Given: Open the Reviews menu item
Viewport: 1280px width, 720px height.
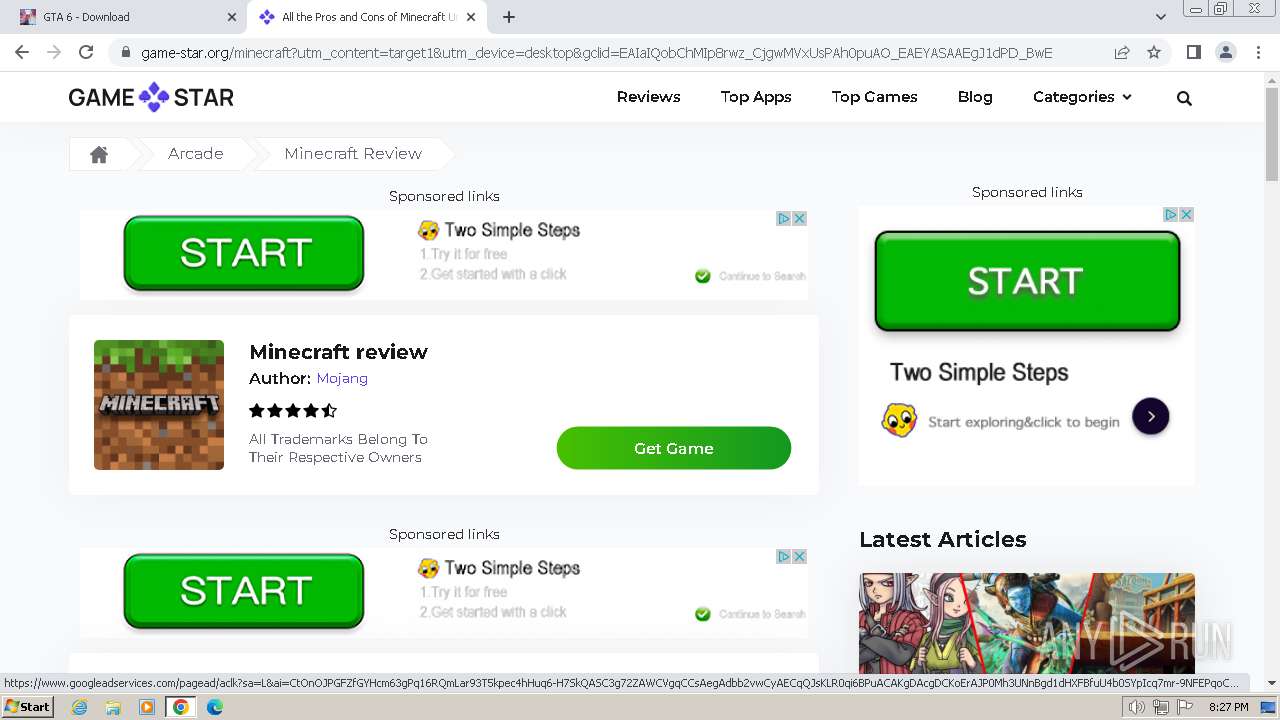Looking at the screenshot, I should coord(648,97).
